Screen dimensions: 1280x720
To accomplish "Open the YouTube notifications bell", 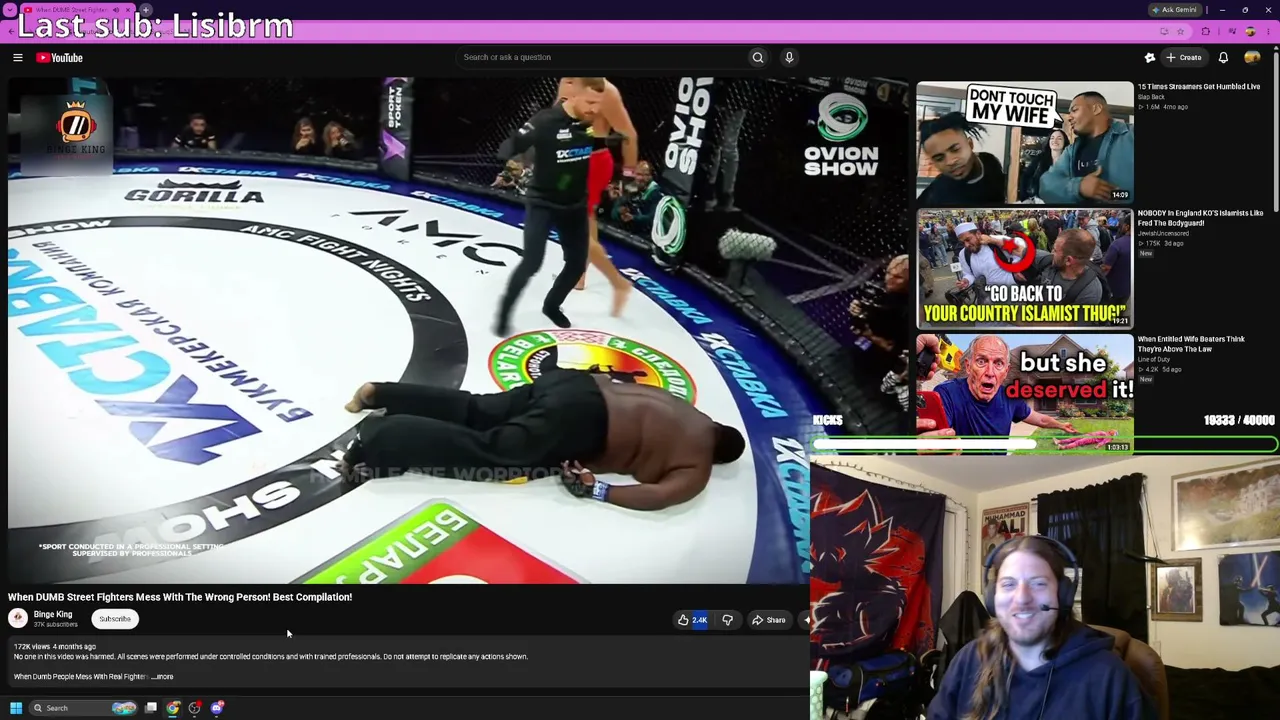I will click(1223, 58).
